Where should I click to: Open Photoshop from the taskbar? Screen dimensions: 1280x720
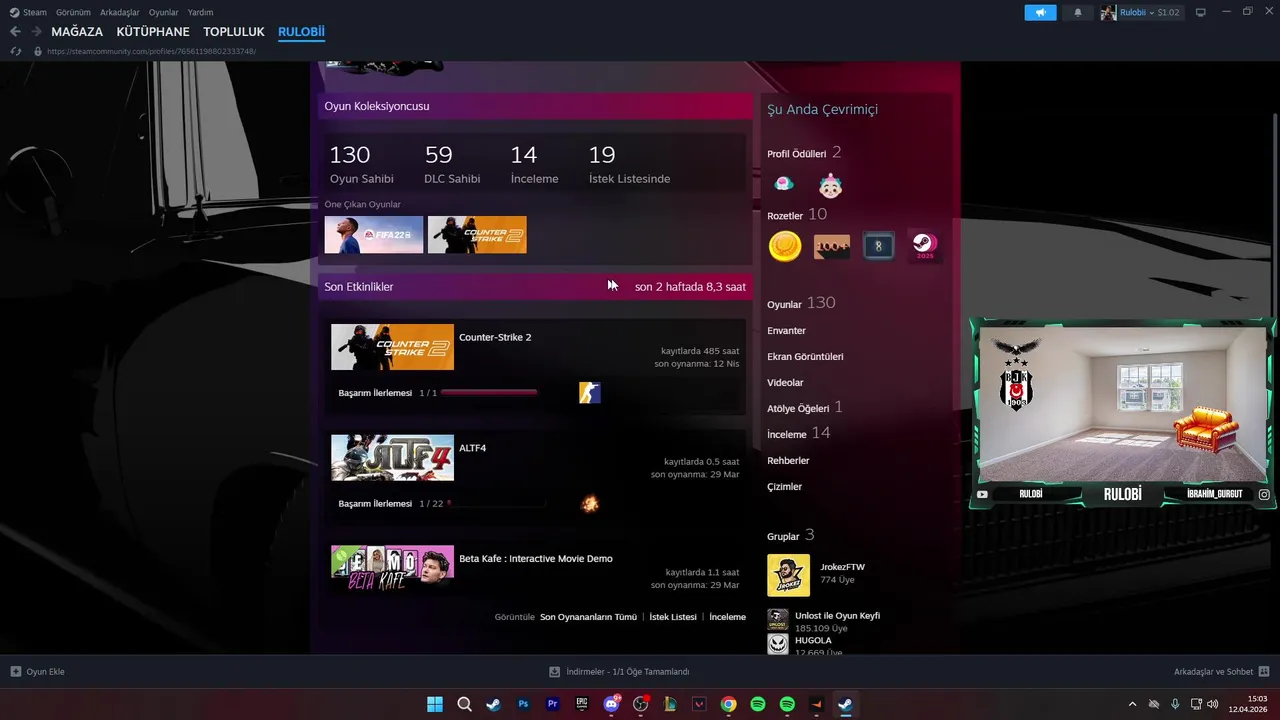tap(523, 704)
